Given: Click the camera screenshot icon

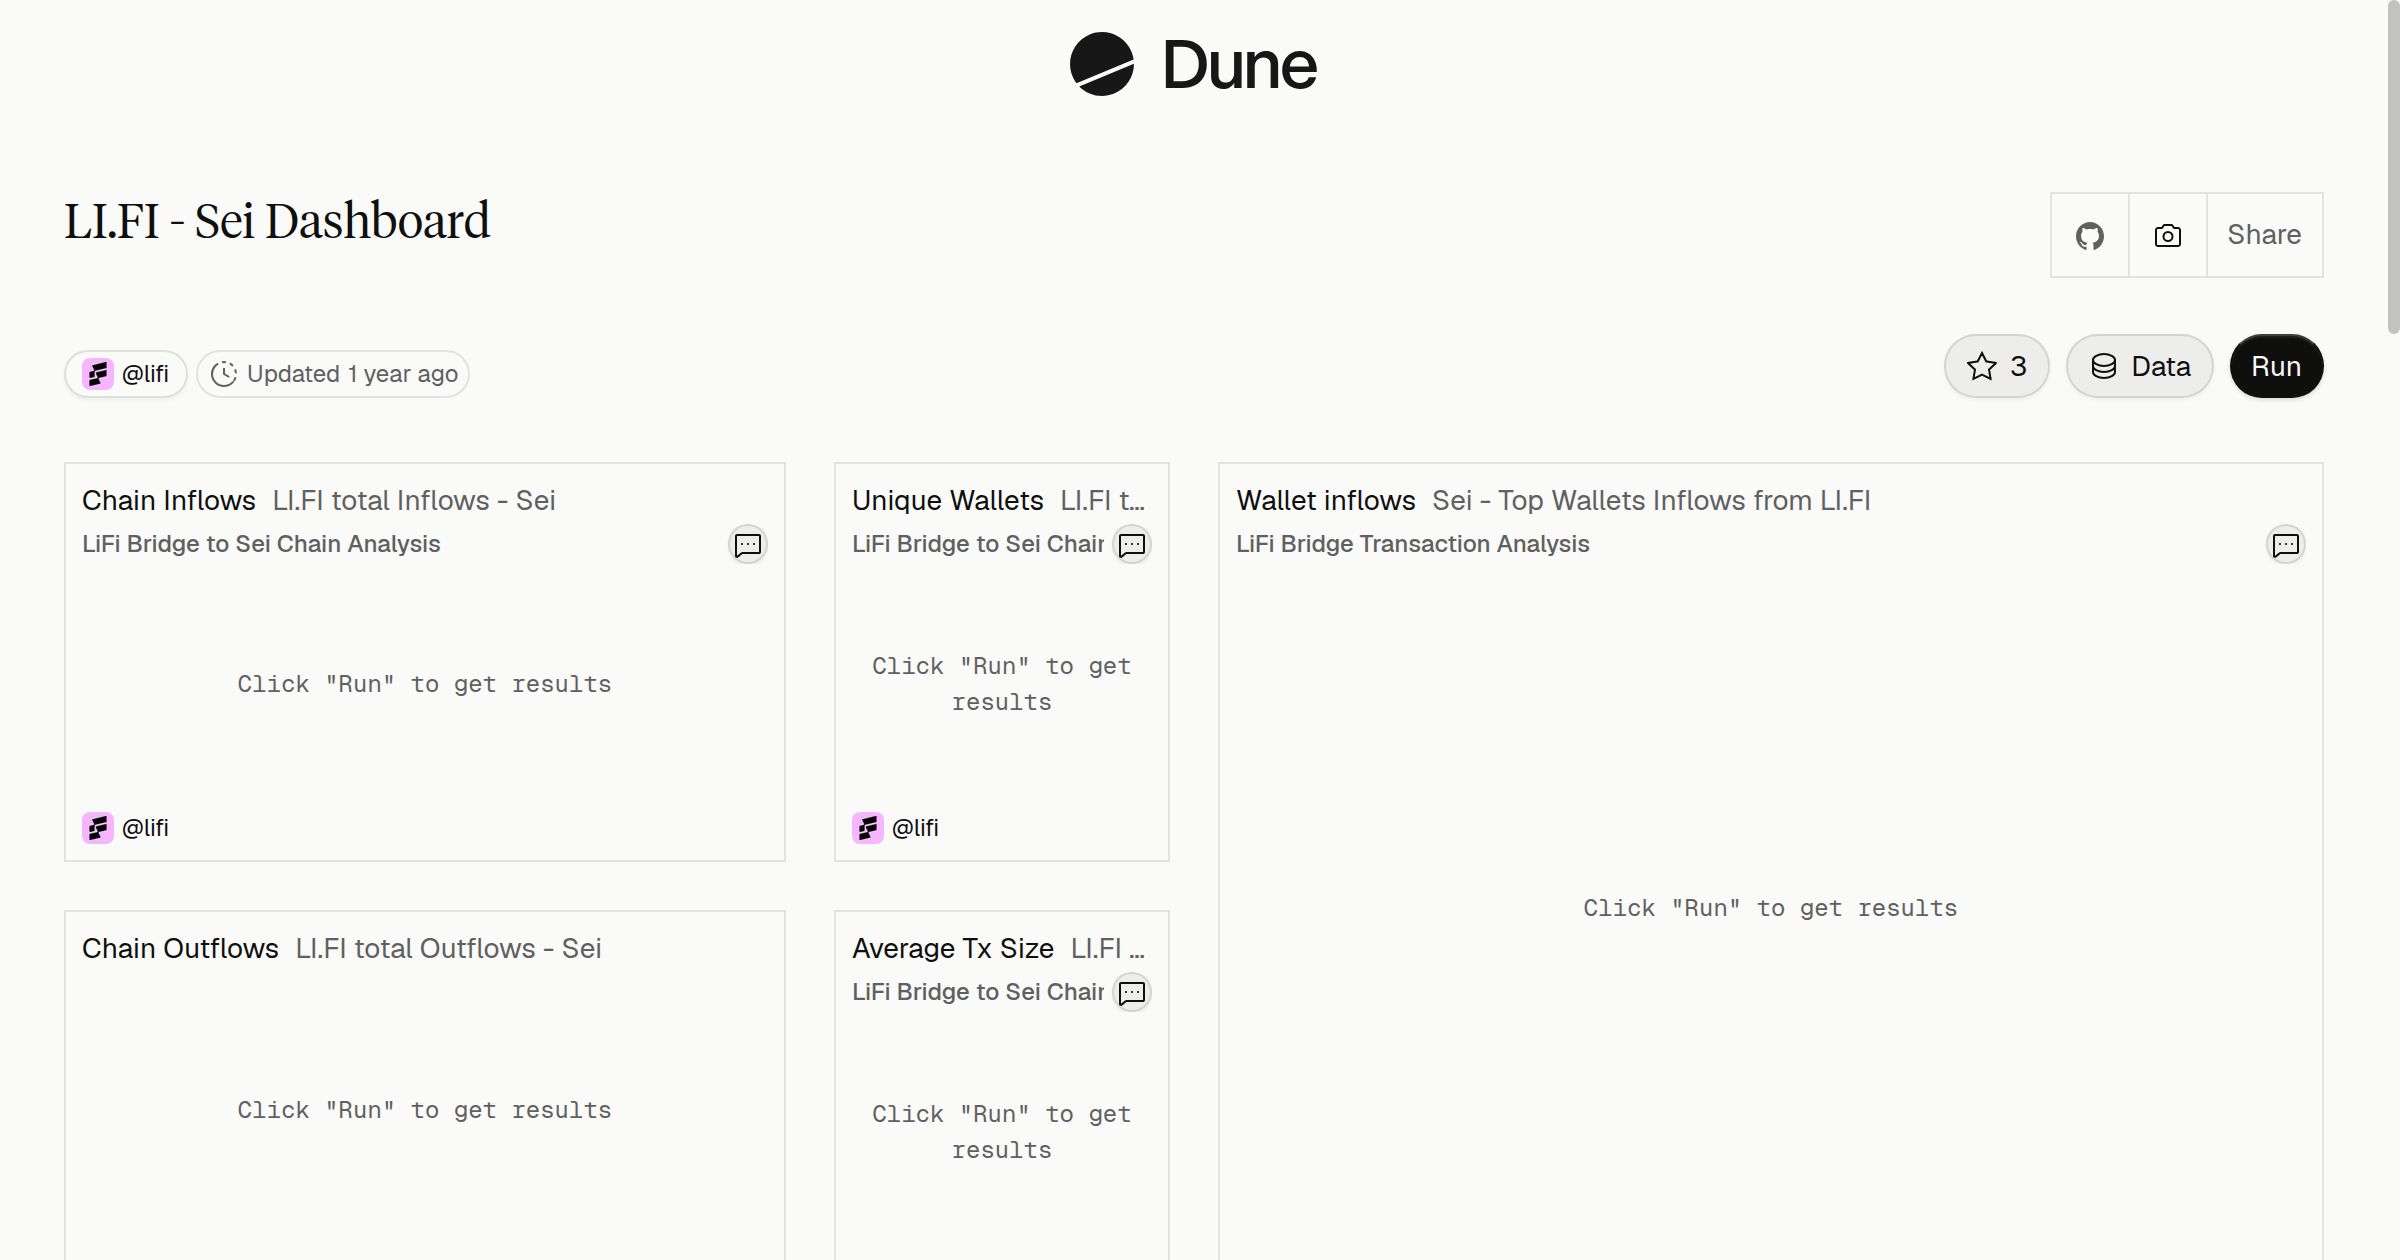Looking at the screenshot, I should click(x=2167, y=235).
